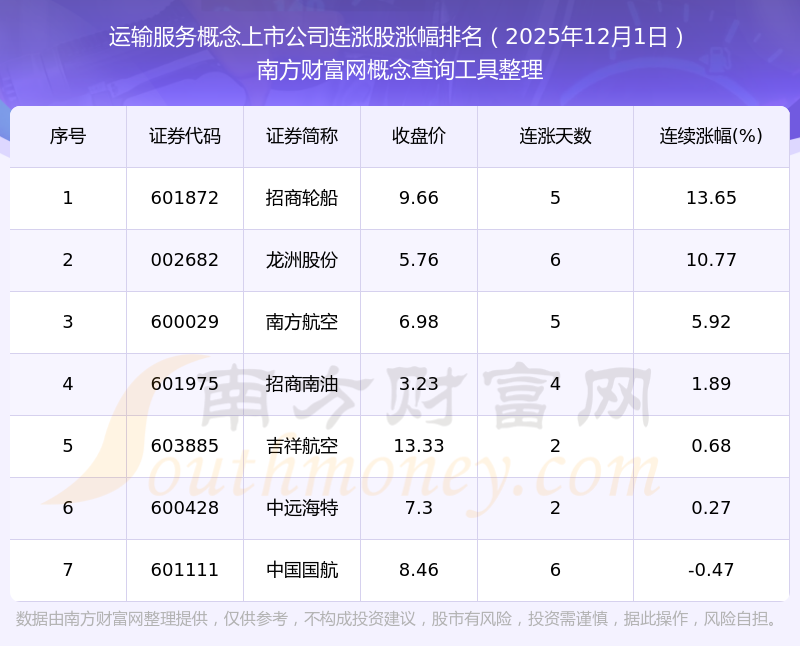This screenshot has height=646, width=800.
Task: Select stock name 龙洲股份
Action: [302, 260]
